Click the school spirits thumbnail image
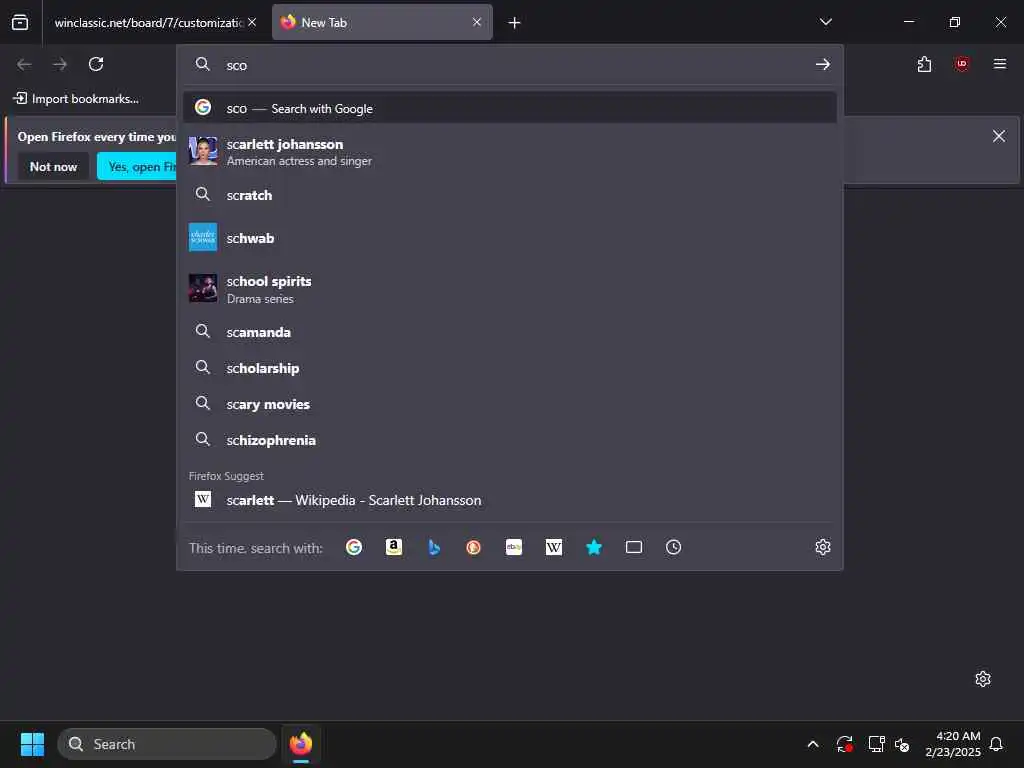 point(203,288)
